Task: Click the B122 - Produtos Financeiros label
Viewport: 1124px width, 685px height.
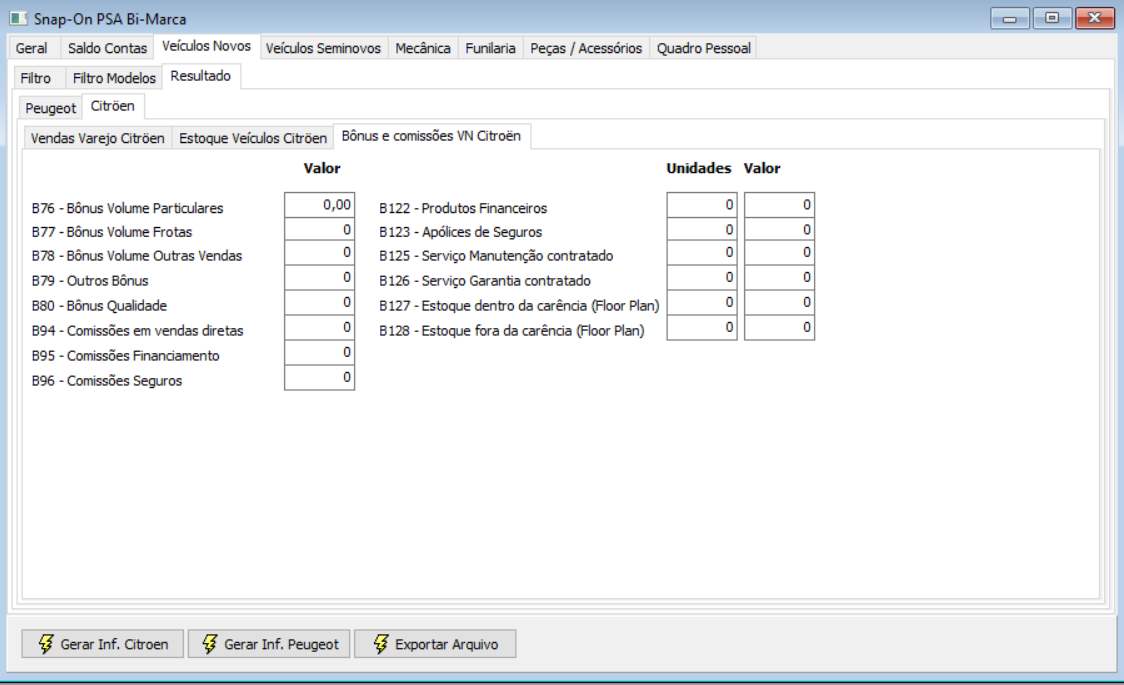Action: pos(463,209)
